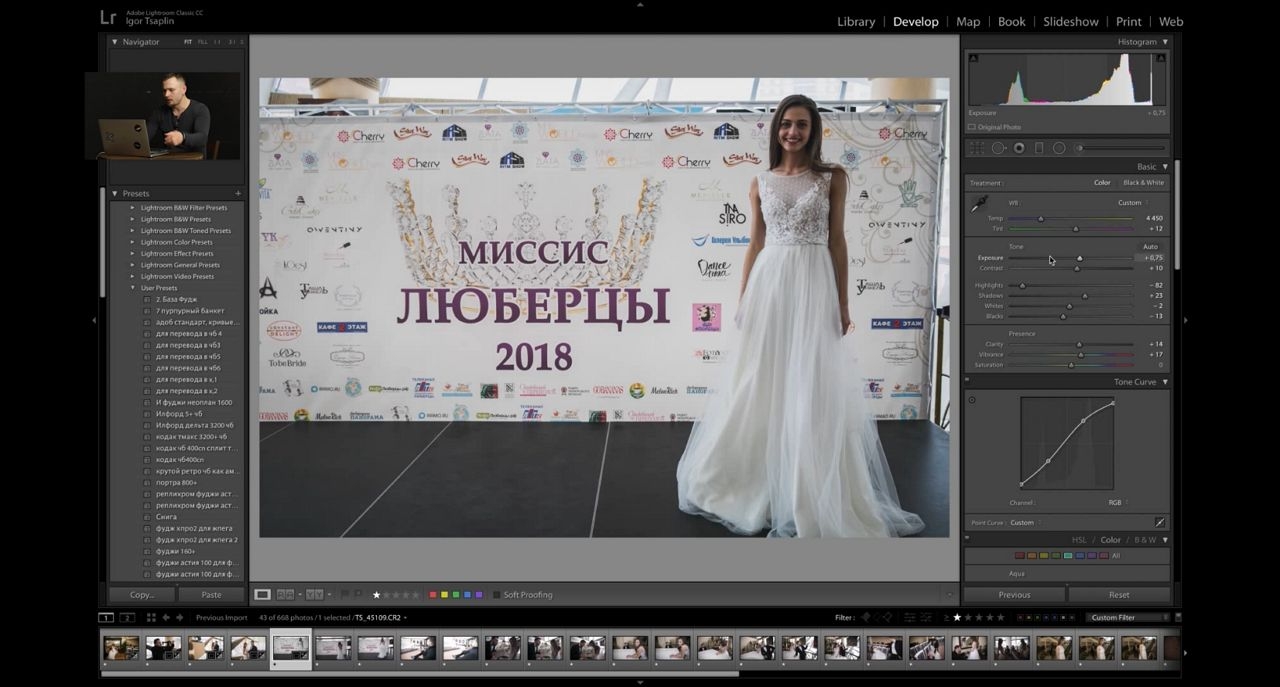Viewport: 1280px width, 687px height.
Task: Select the aqua color swatch
Action: point(1068,555)
